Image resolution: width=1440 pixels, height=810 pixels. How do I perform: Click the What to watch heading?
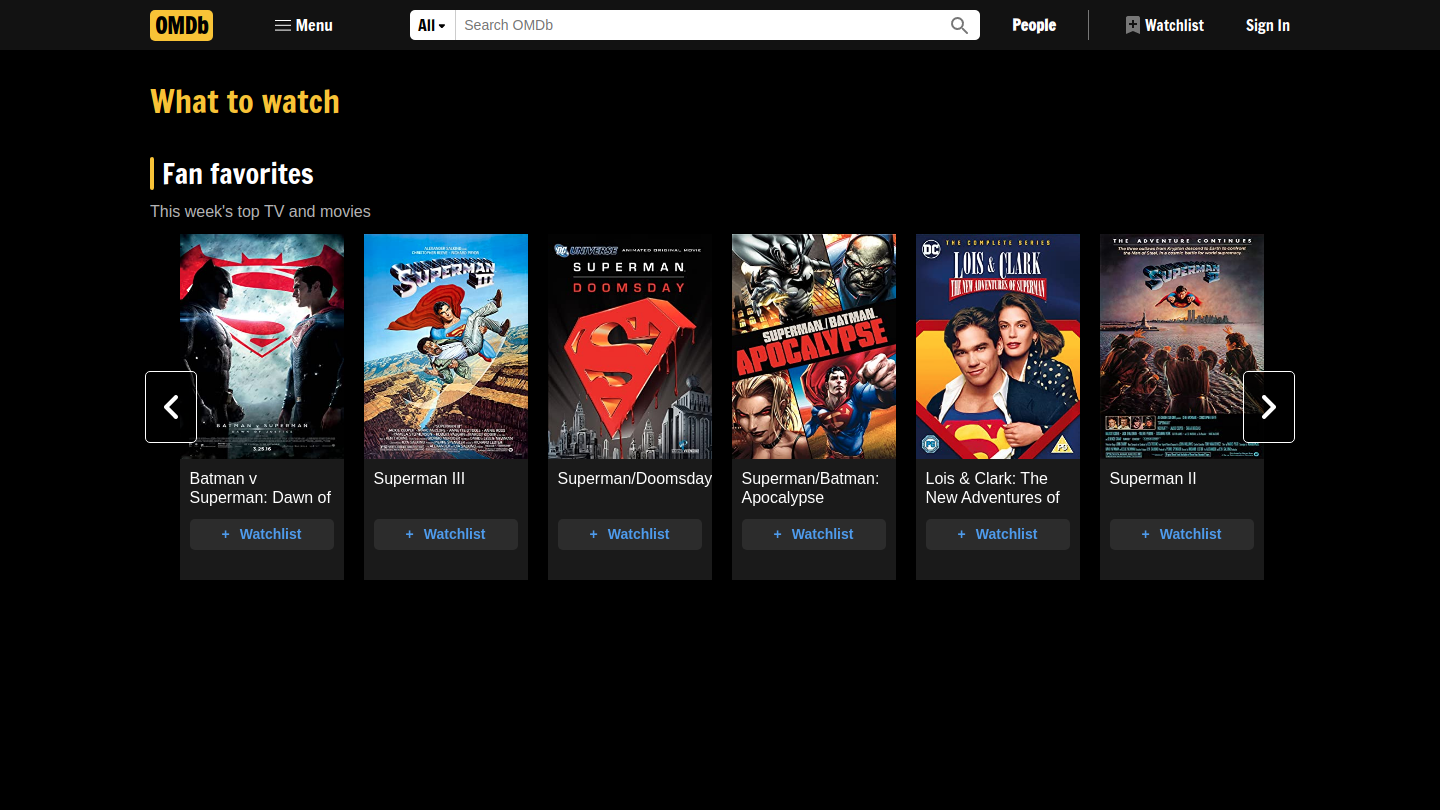point(245,102)
